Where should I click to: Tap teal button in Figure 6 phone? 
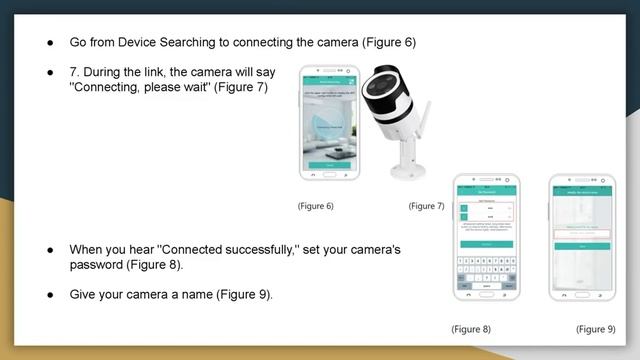tap(329, 165)
